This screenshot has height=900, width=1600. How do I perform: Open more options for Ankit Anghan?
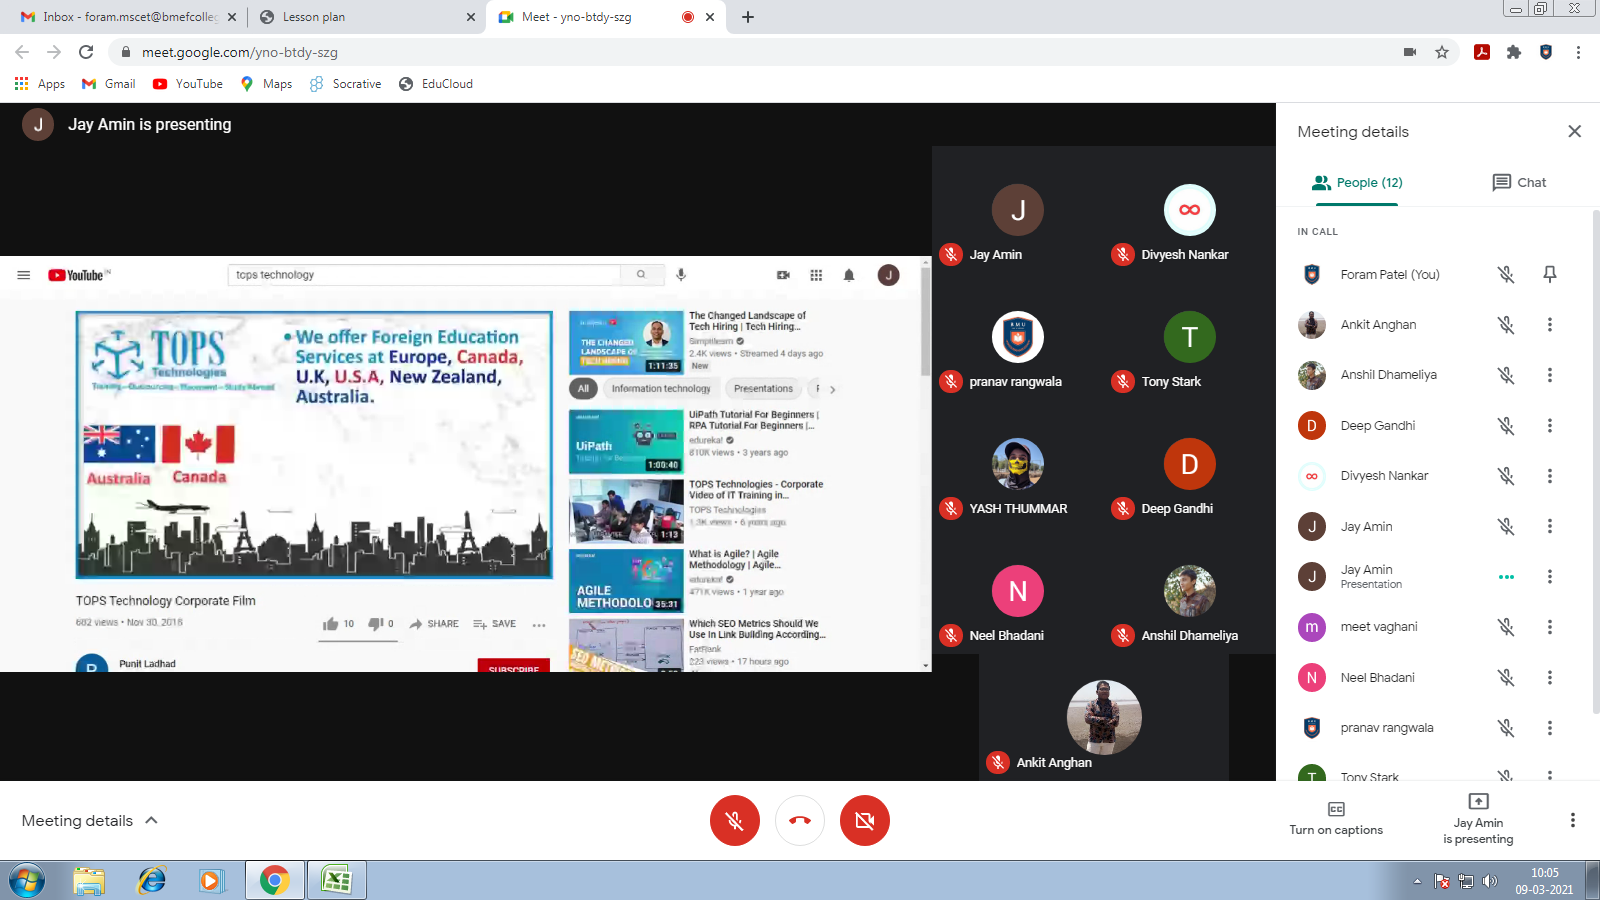coord(1550,324)
